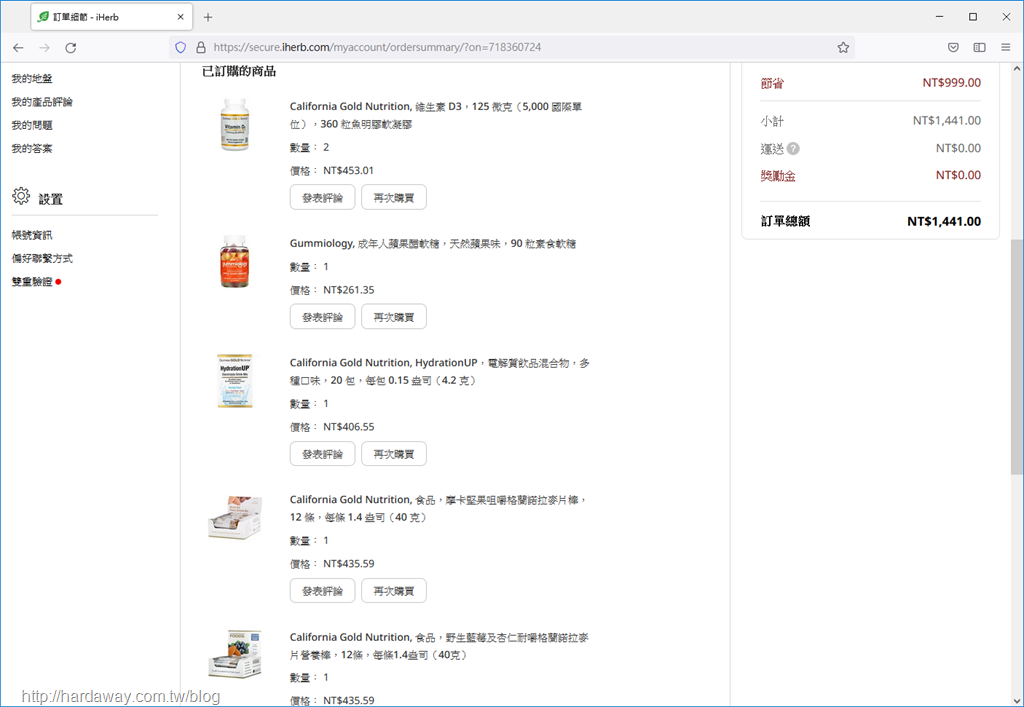The image size is (1024, 707).
Task: Click the 獎勵金 label
Action: [x=778, y=176]
